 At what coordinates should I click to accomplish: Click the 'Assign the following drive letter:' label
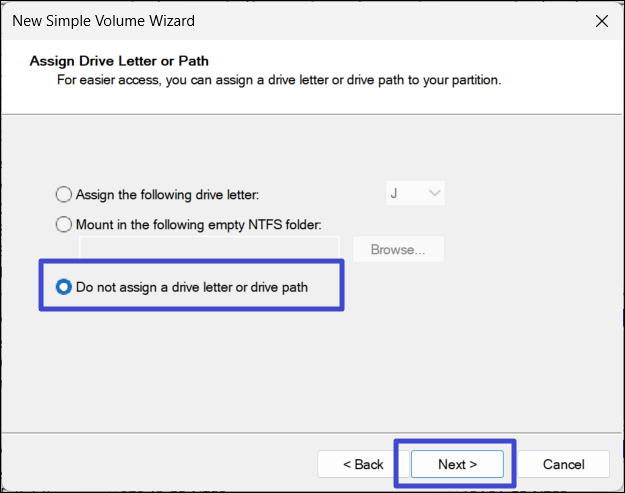point(167,194)
